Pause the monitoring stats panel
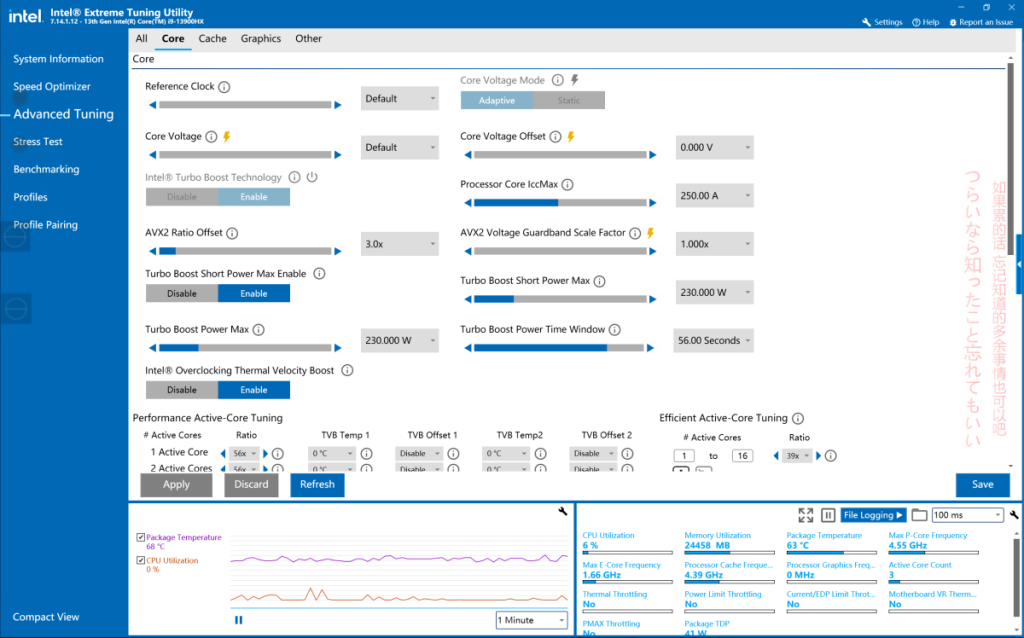Image resolution: width=1024 pixels, height=638 pixels. click(x=828, y=515)
